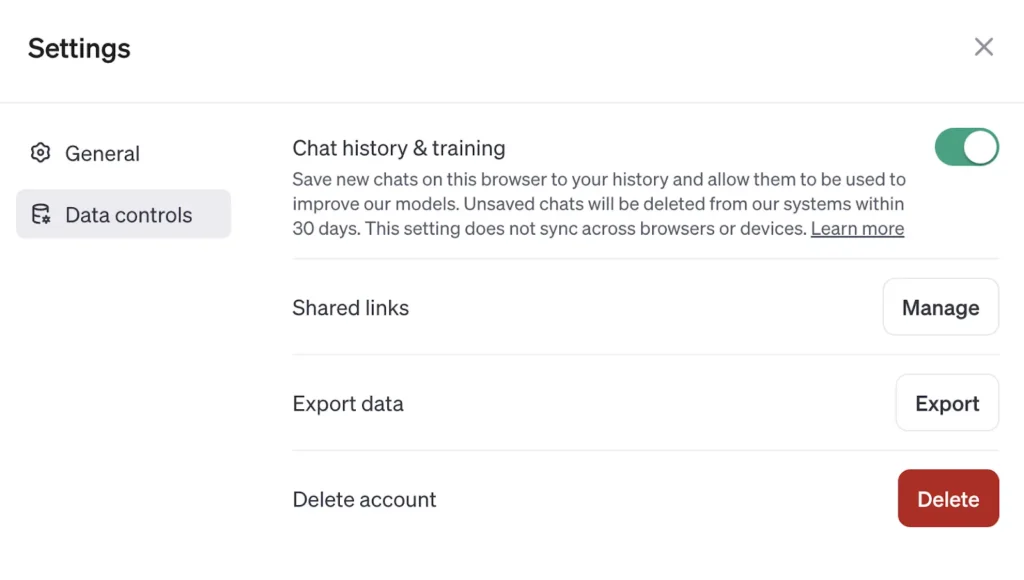Click the Chat history & training heading
1024x580 pixels.
[x=398, y=148]
